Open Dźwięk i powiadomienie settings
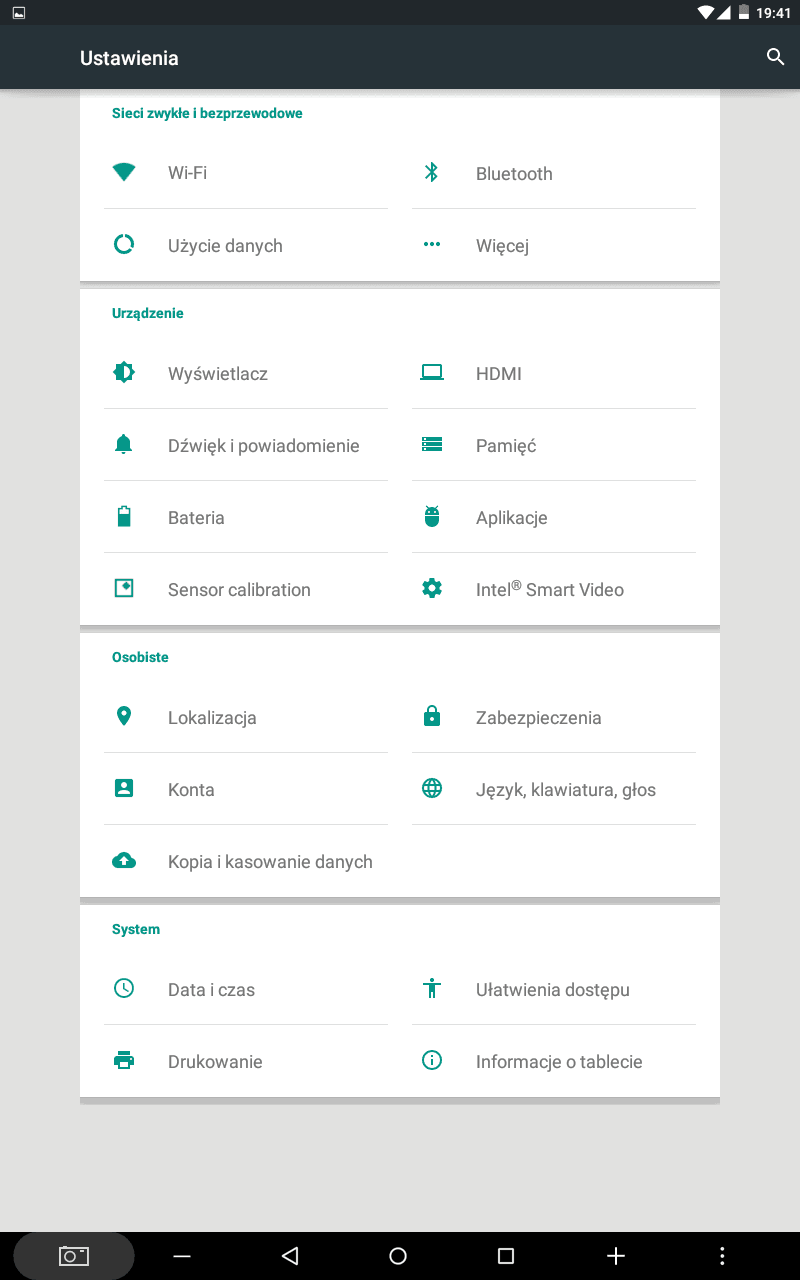The width and height of the screenshot is (800, 1280). tap(246, 445)
